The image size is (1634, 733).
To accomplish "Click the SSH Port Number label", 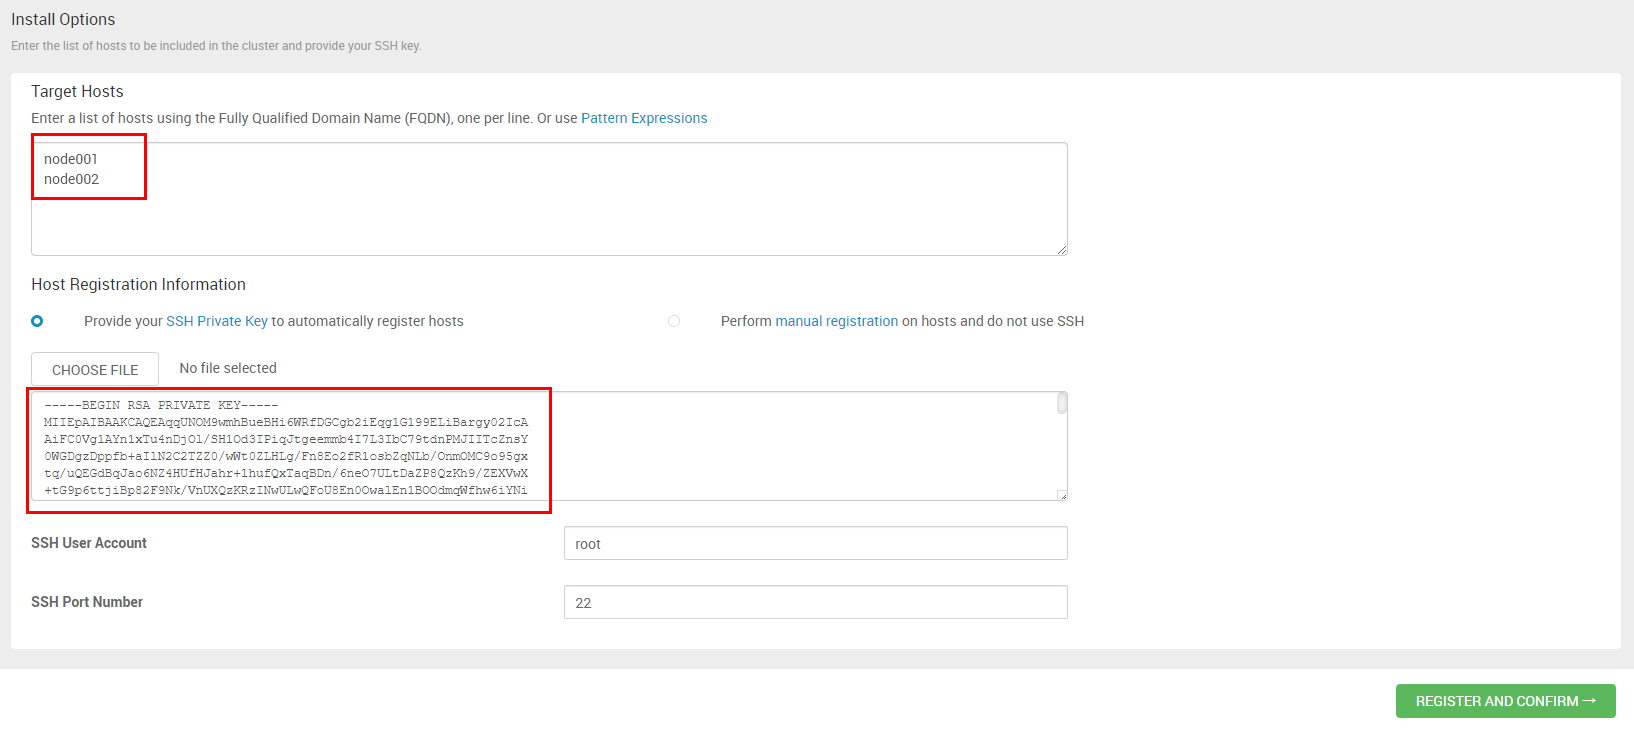I will click(87, 602).
